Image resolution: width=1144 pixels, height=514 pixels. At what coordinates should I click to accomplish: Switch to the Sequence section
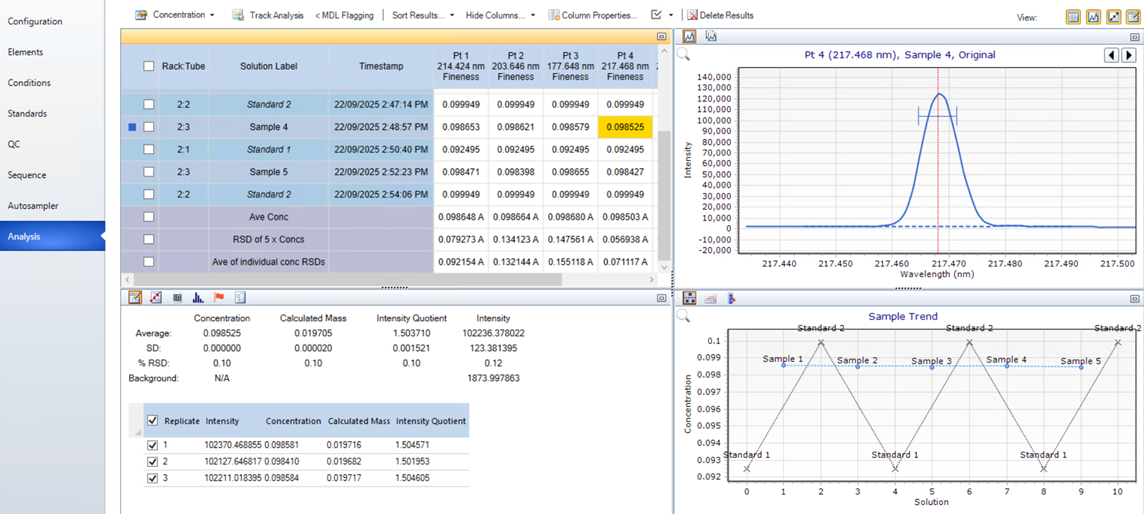27,175
